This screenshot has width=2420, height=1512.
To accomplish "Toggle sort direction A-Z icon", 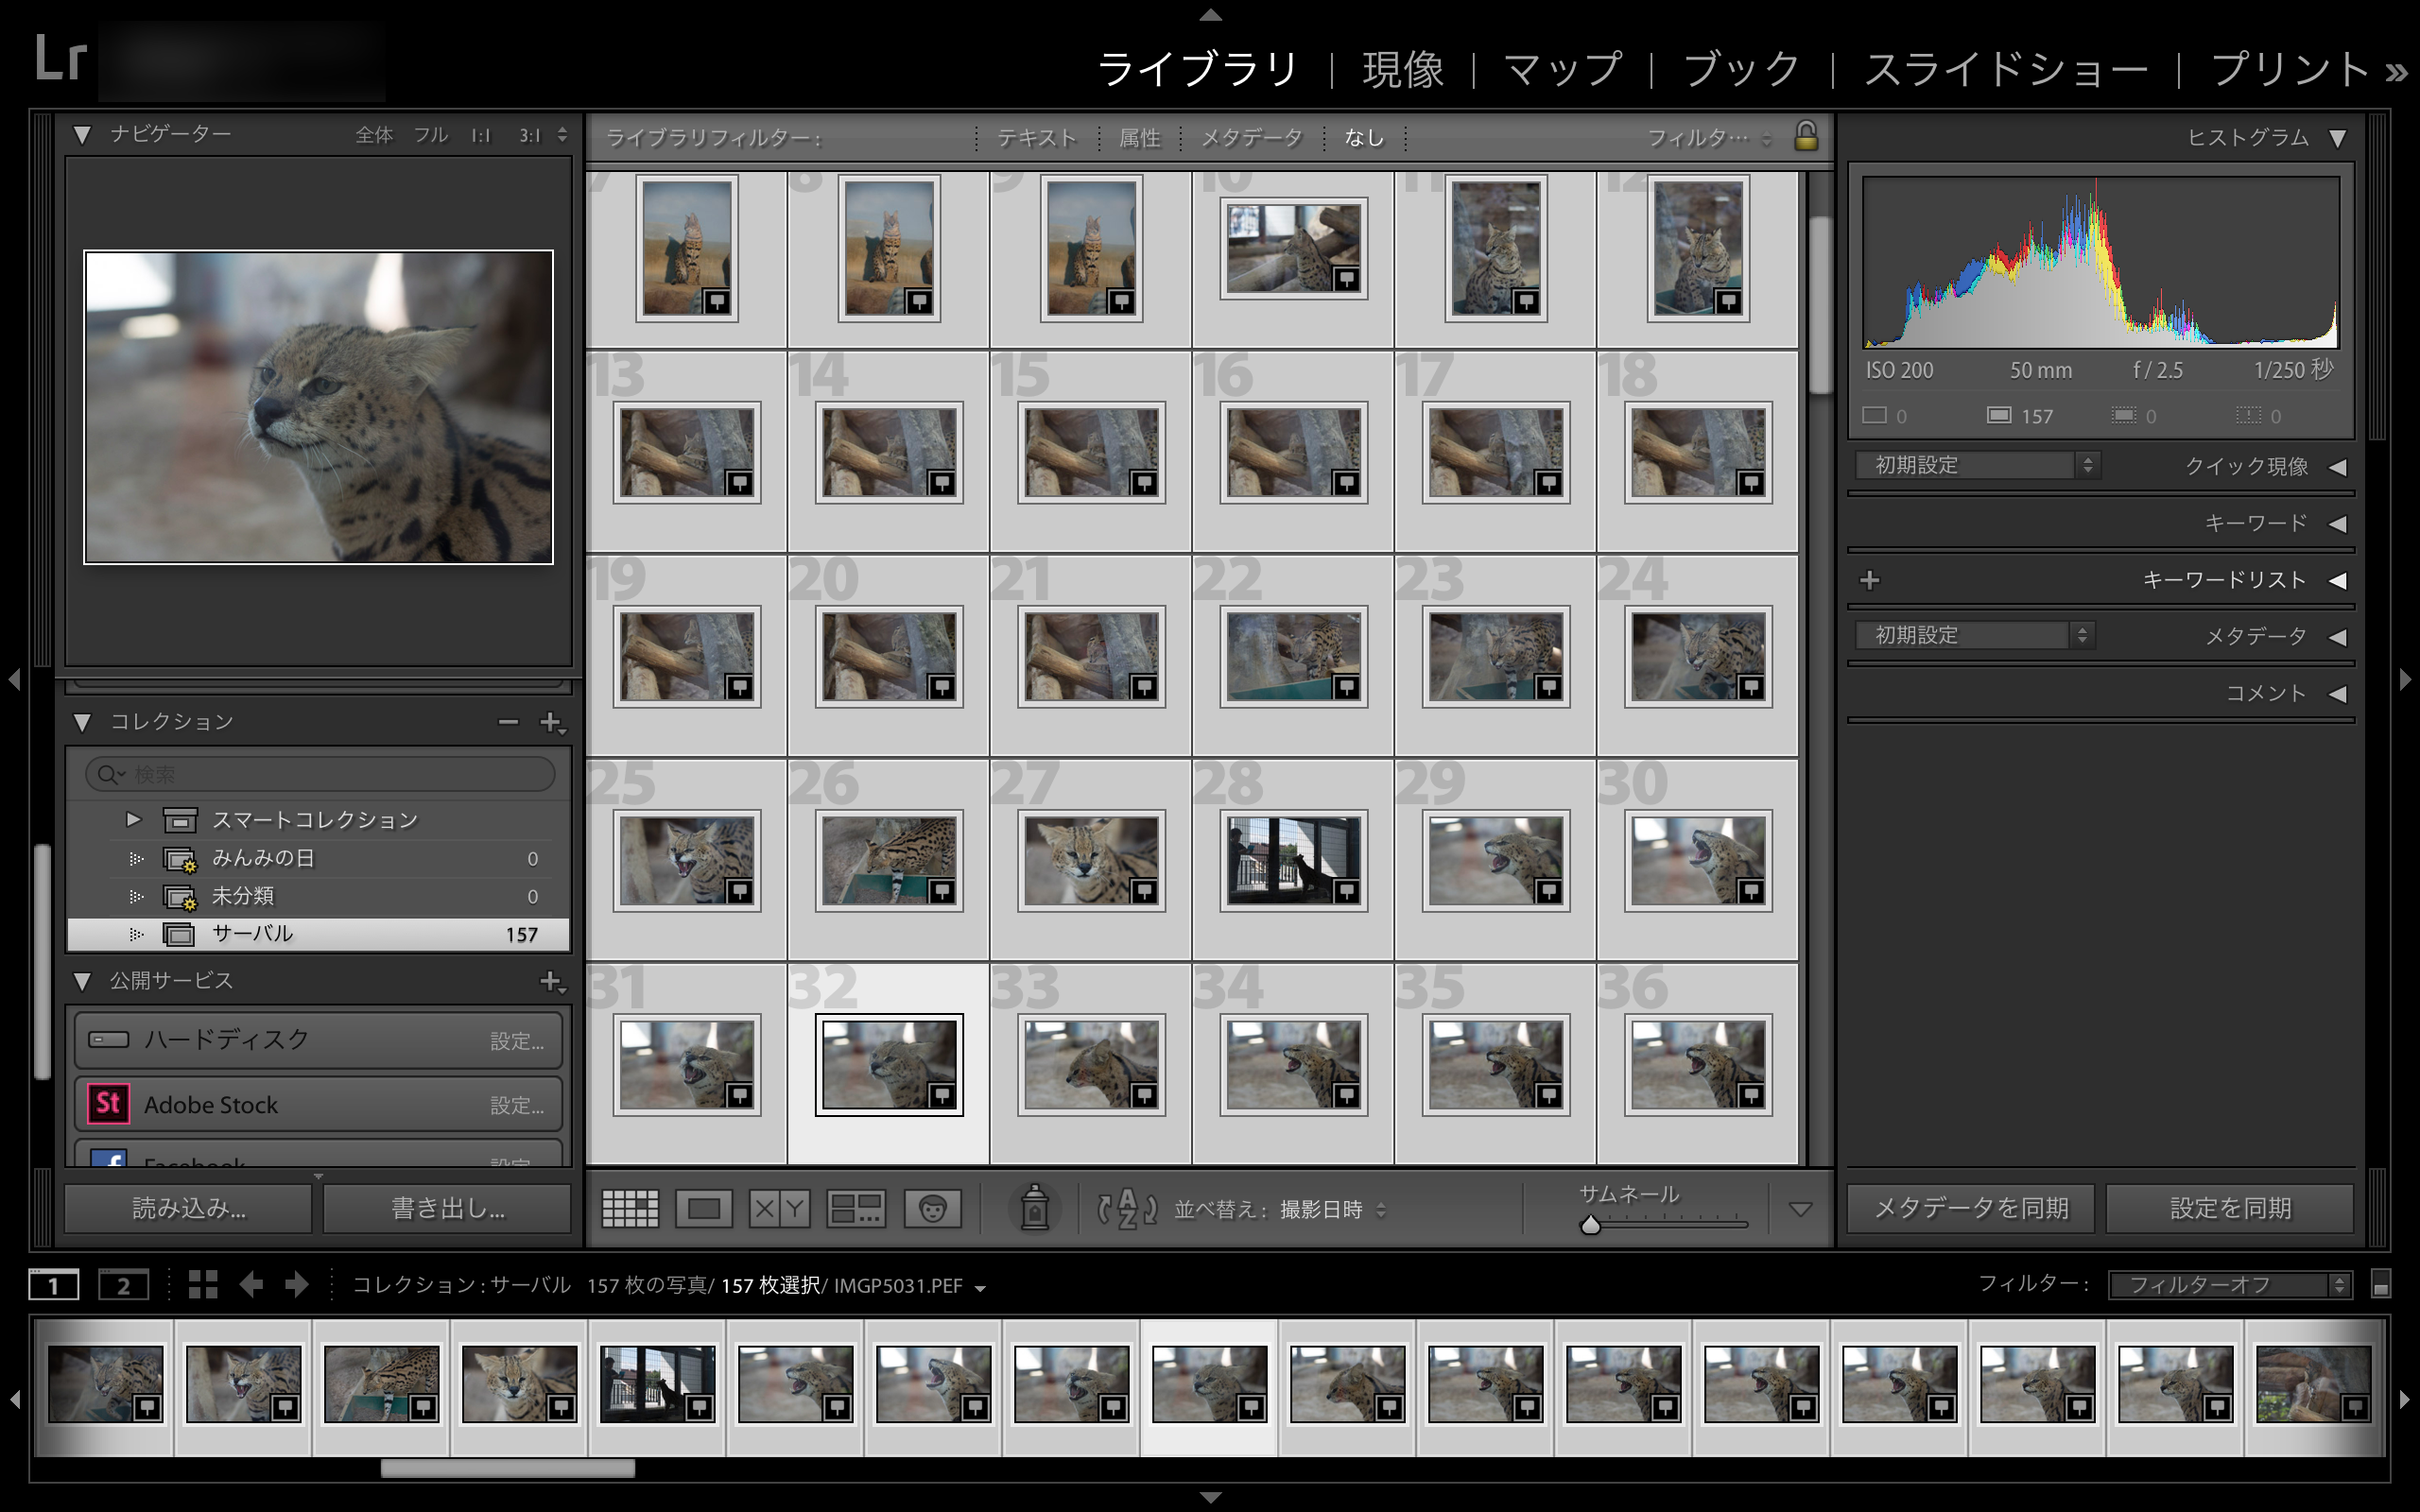I will 1127,1209.
